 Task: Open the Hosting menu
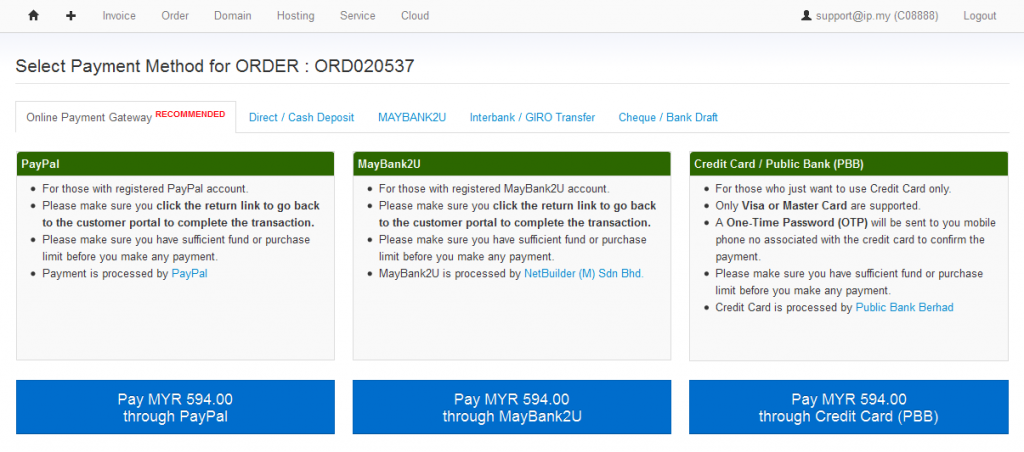click(x=295, y=16)
